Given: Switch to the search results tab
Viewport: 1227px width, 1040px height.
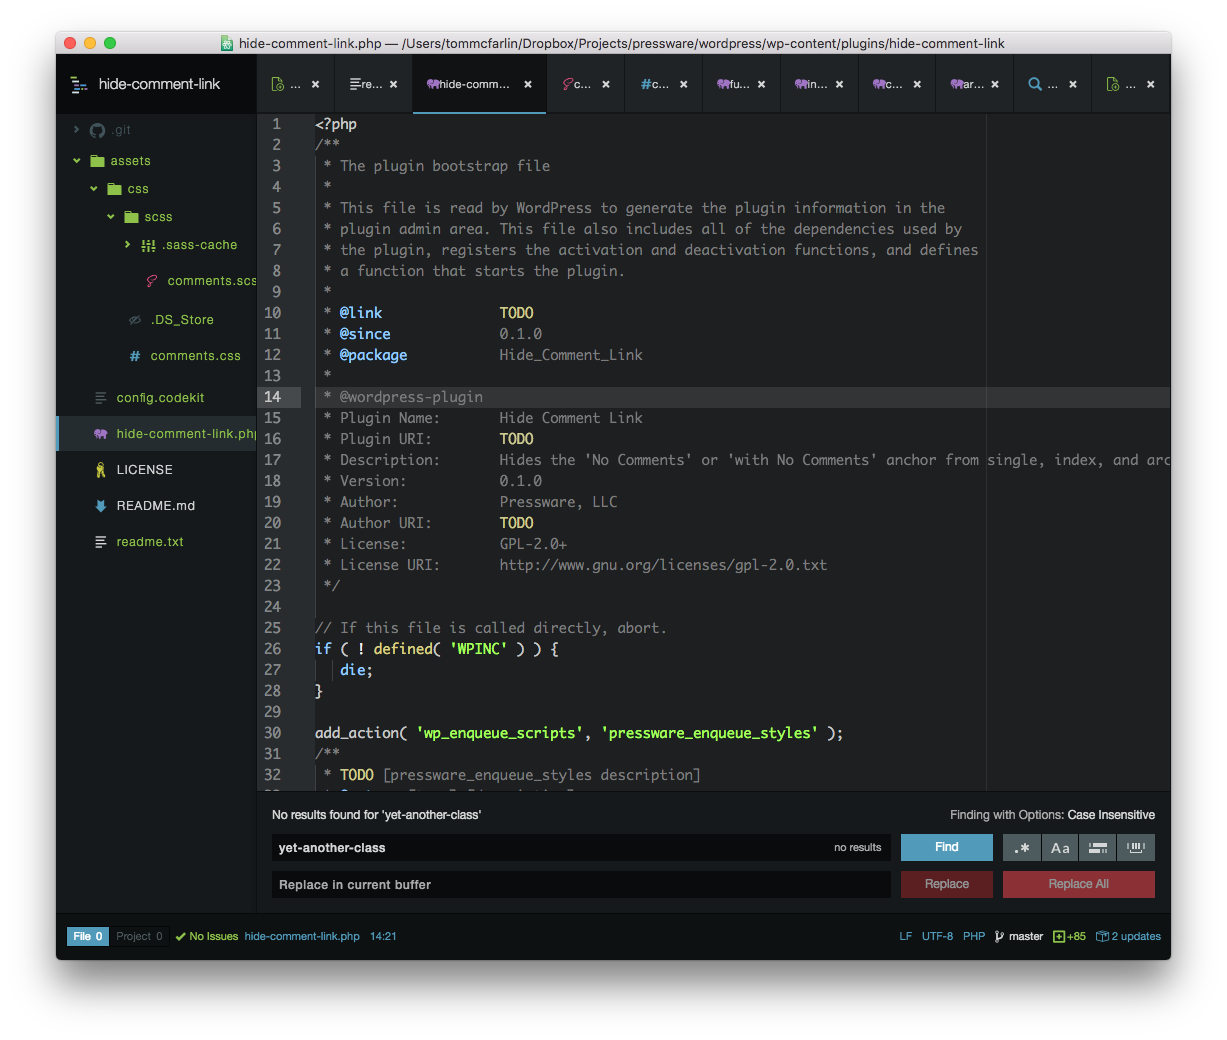Looking at the screenshot, I should point(1042,85).
